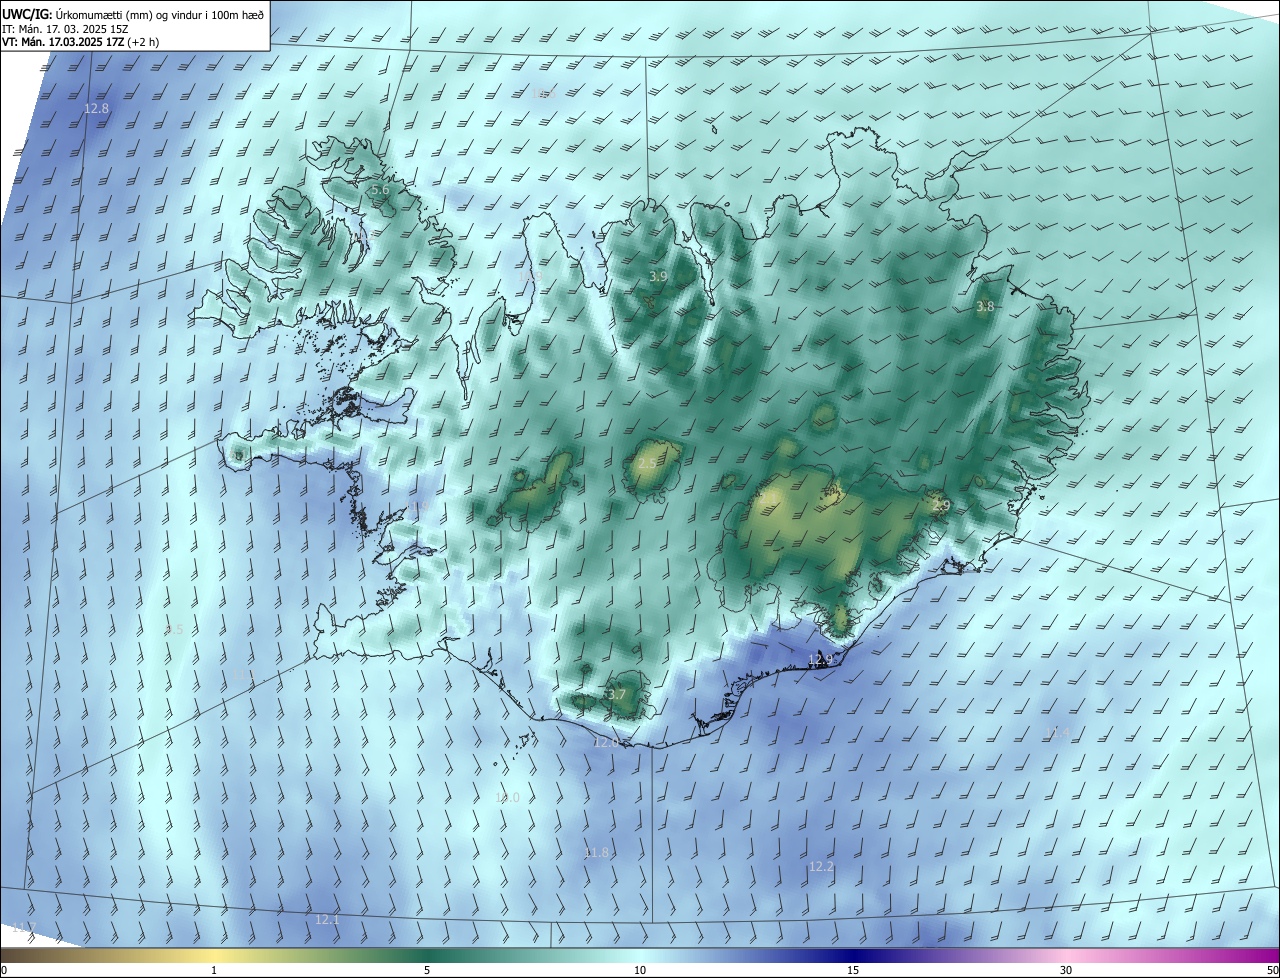The height and width of the screenshot is (978, 1280).
Task: Select the 12.9 value on the southeast coast
Action: click(820, 659)
